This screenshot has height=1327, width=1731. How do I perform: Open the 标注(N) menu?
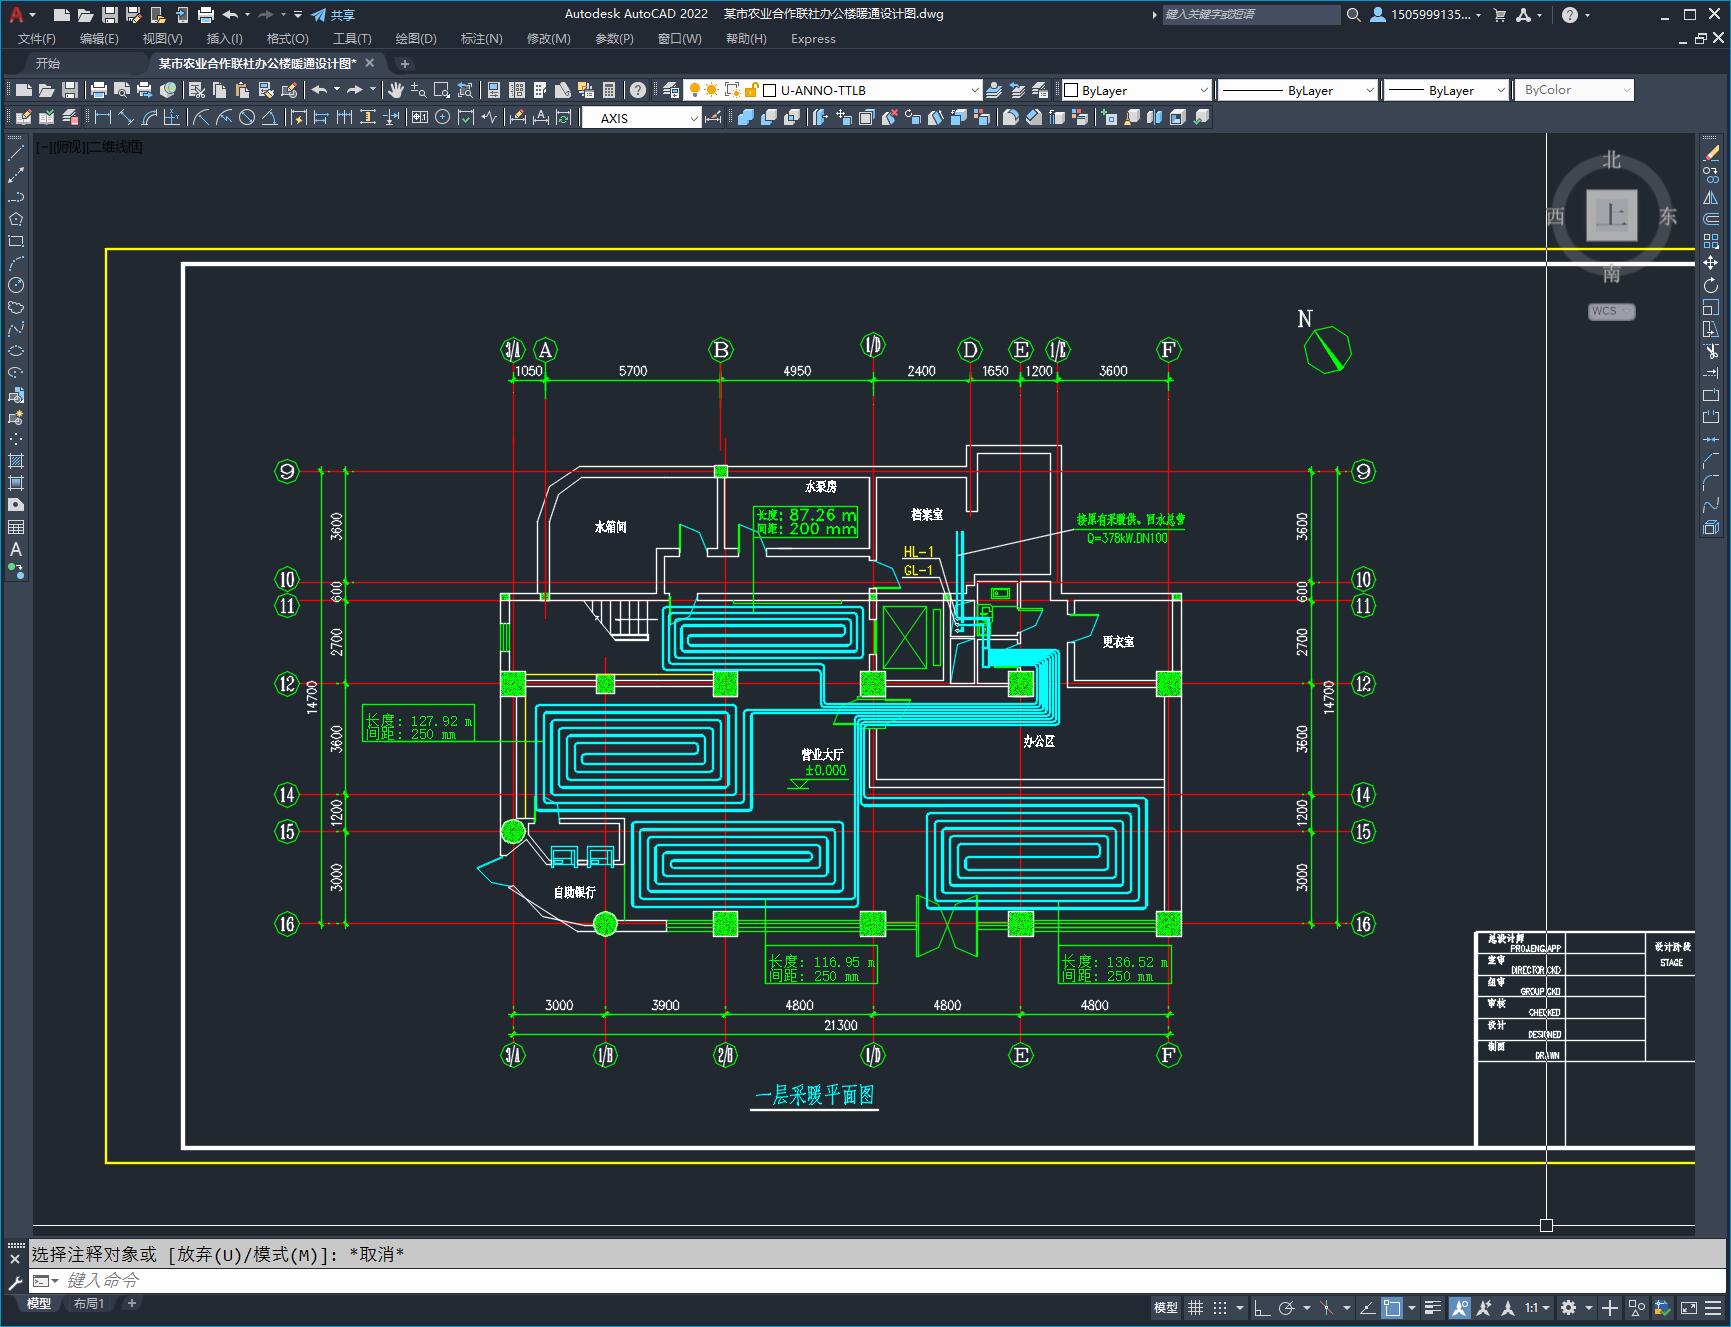(x=481, y=38)
